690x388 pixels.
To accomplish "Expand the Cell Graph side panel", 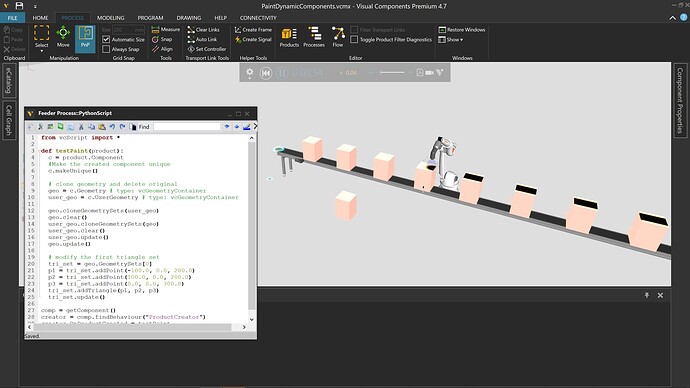I will (9, 120).
